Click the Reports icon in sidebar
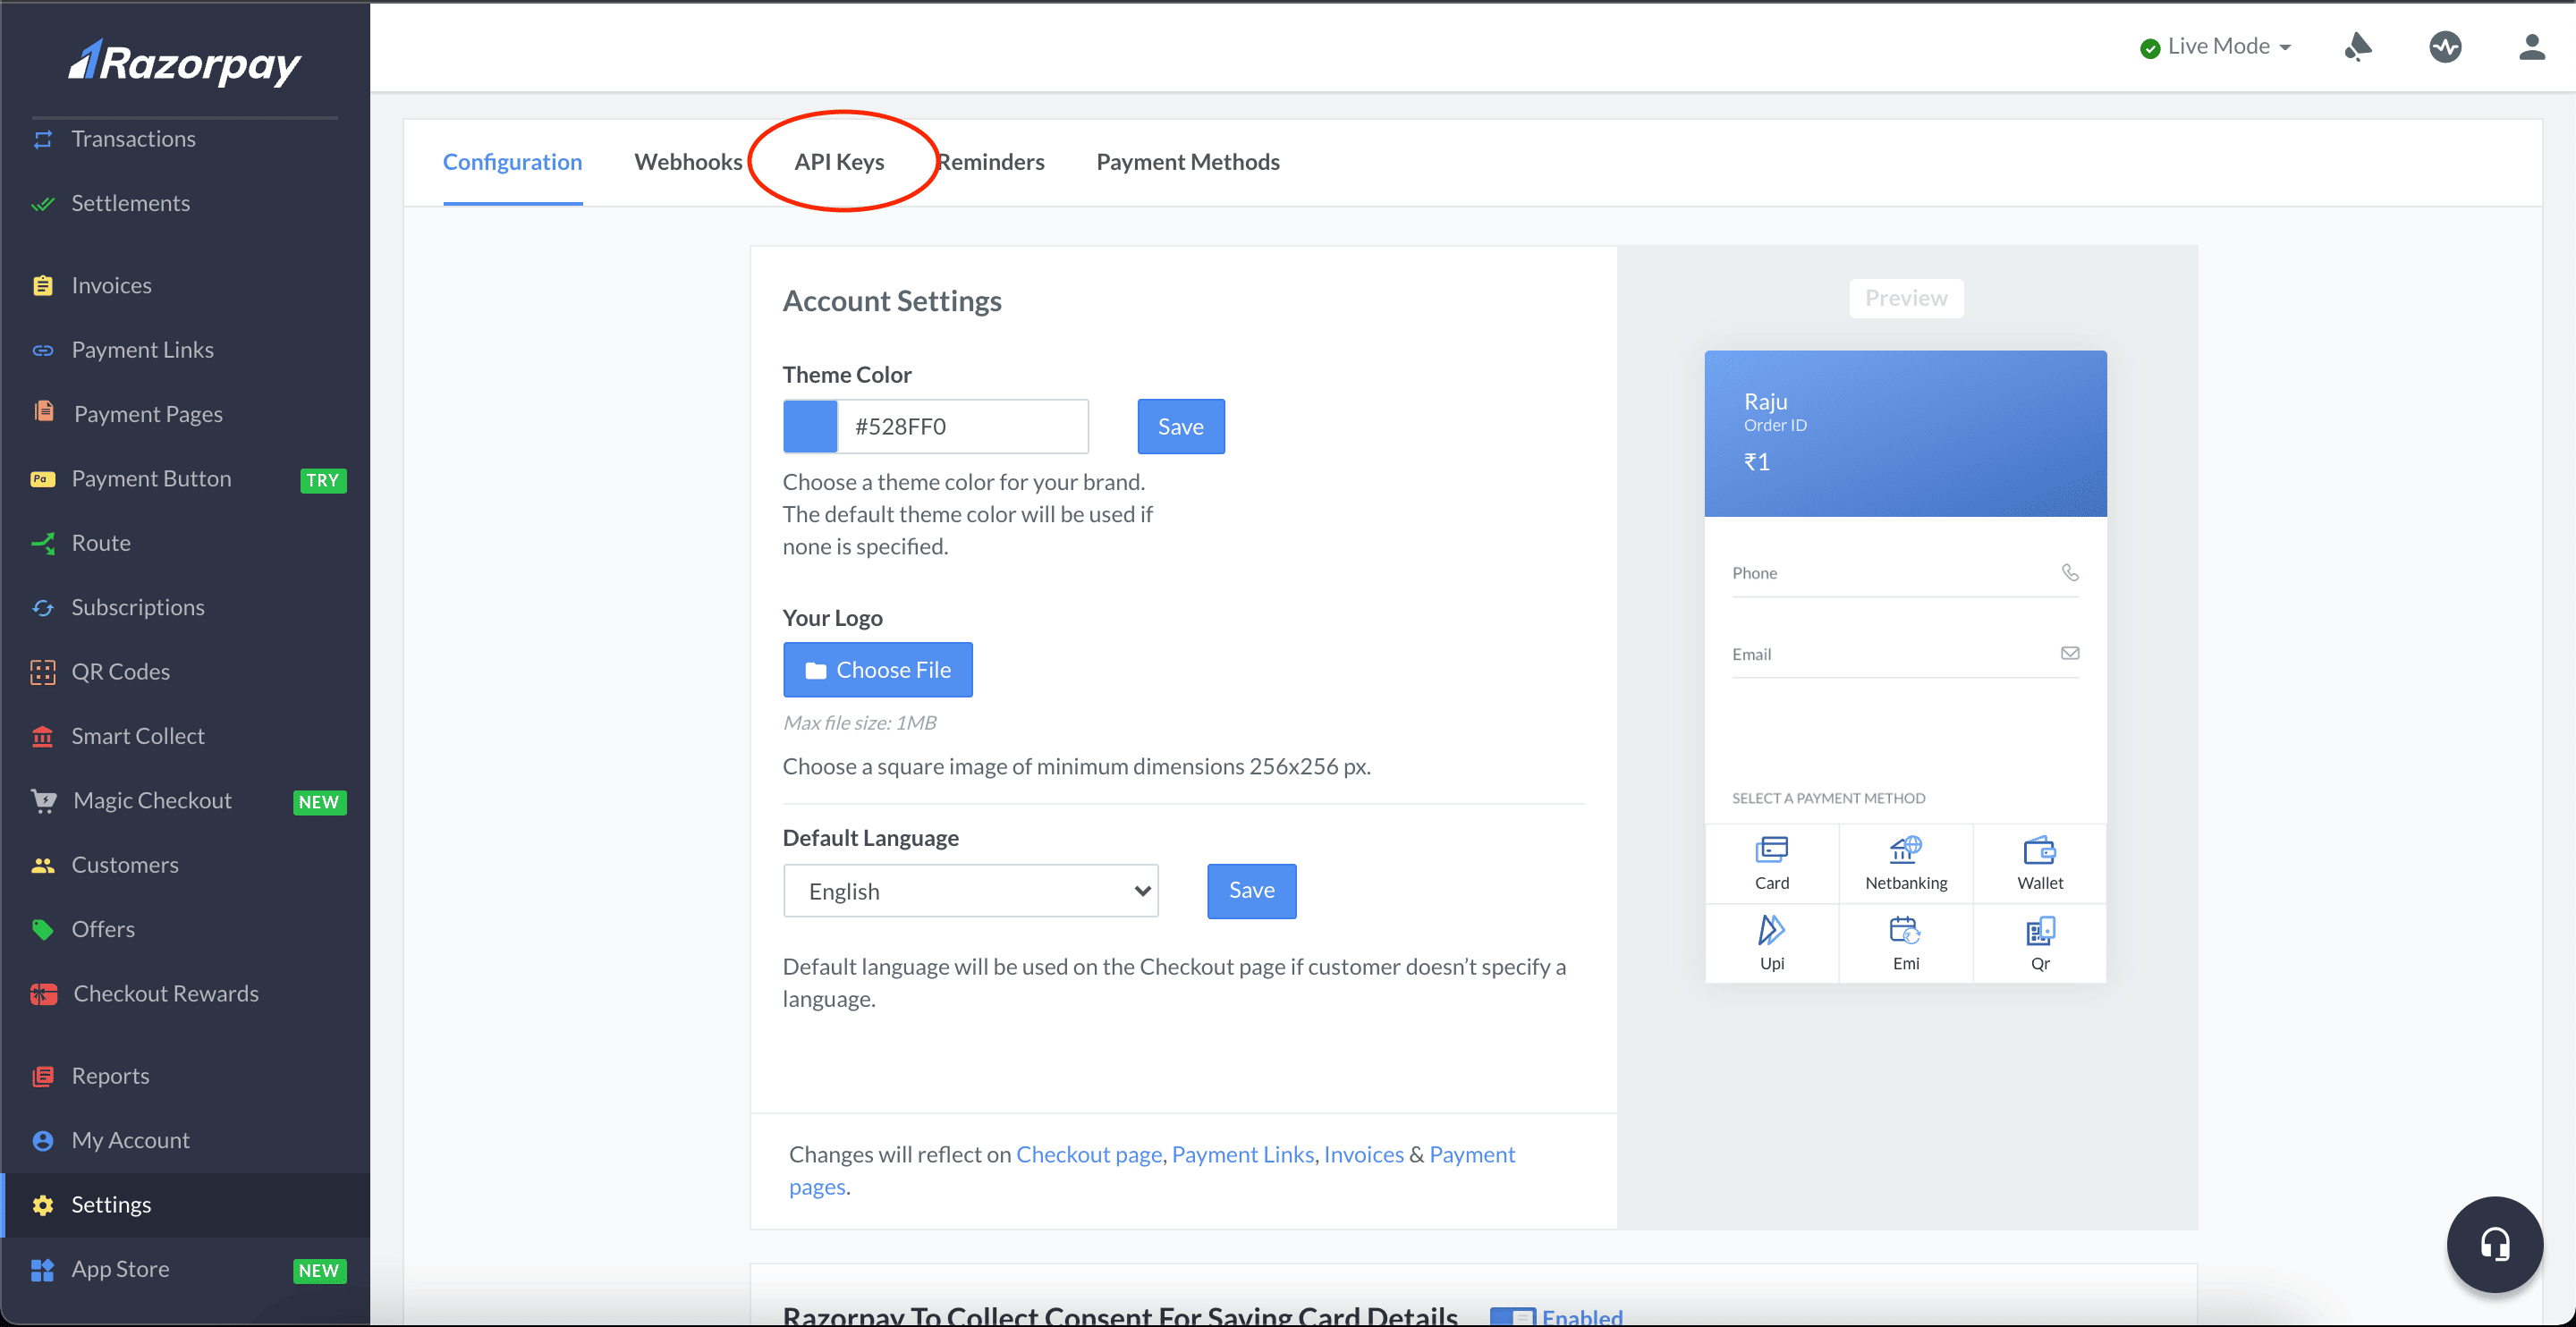The height and width of the screenshot is (1327, 2576). pyautogui.click(x=42, y=1077)
